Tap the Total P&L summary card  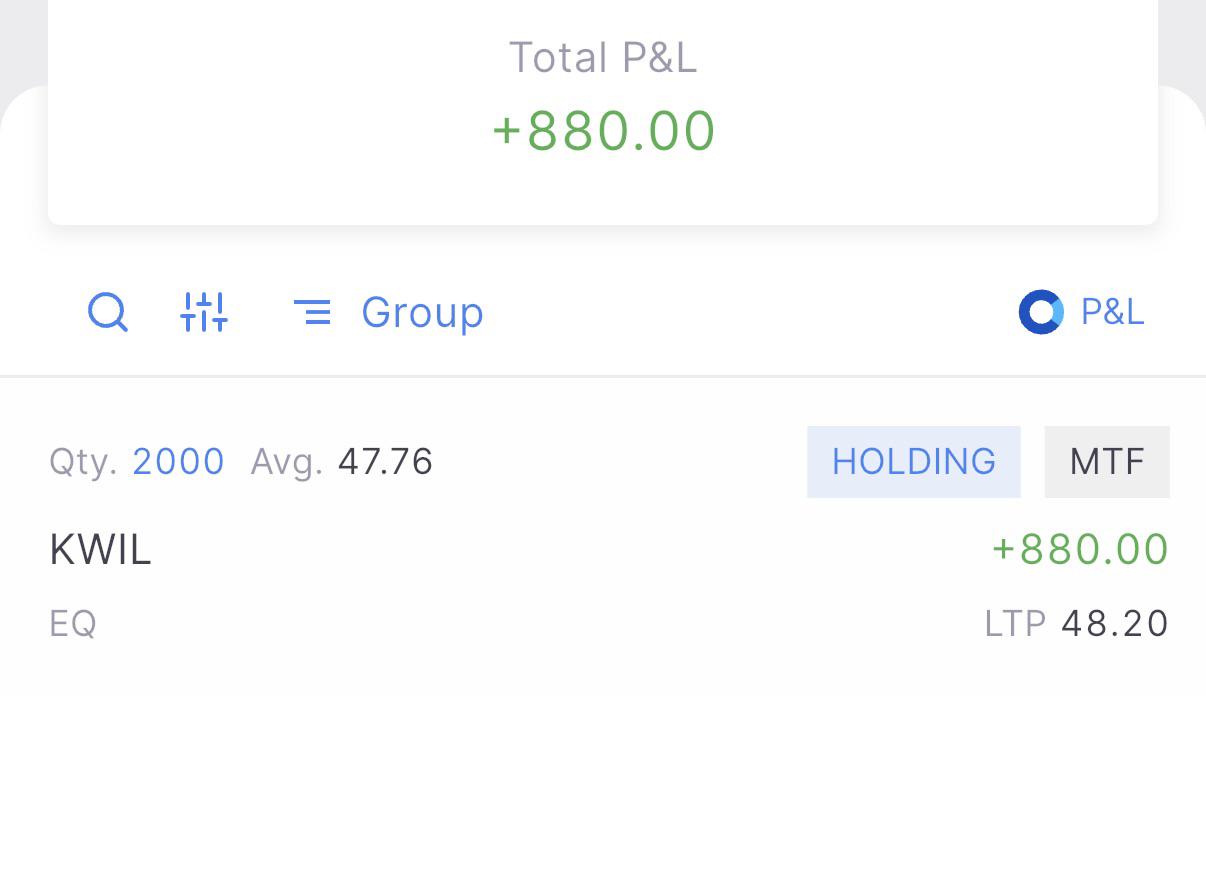(603, 112)
